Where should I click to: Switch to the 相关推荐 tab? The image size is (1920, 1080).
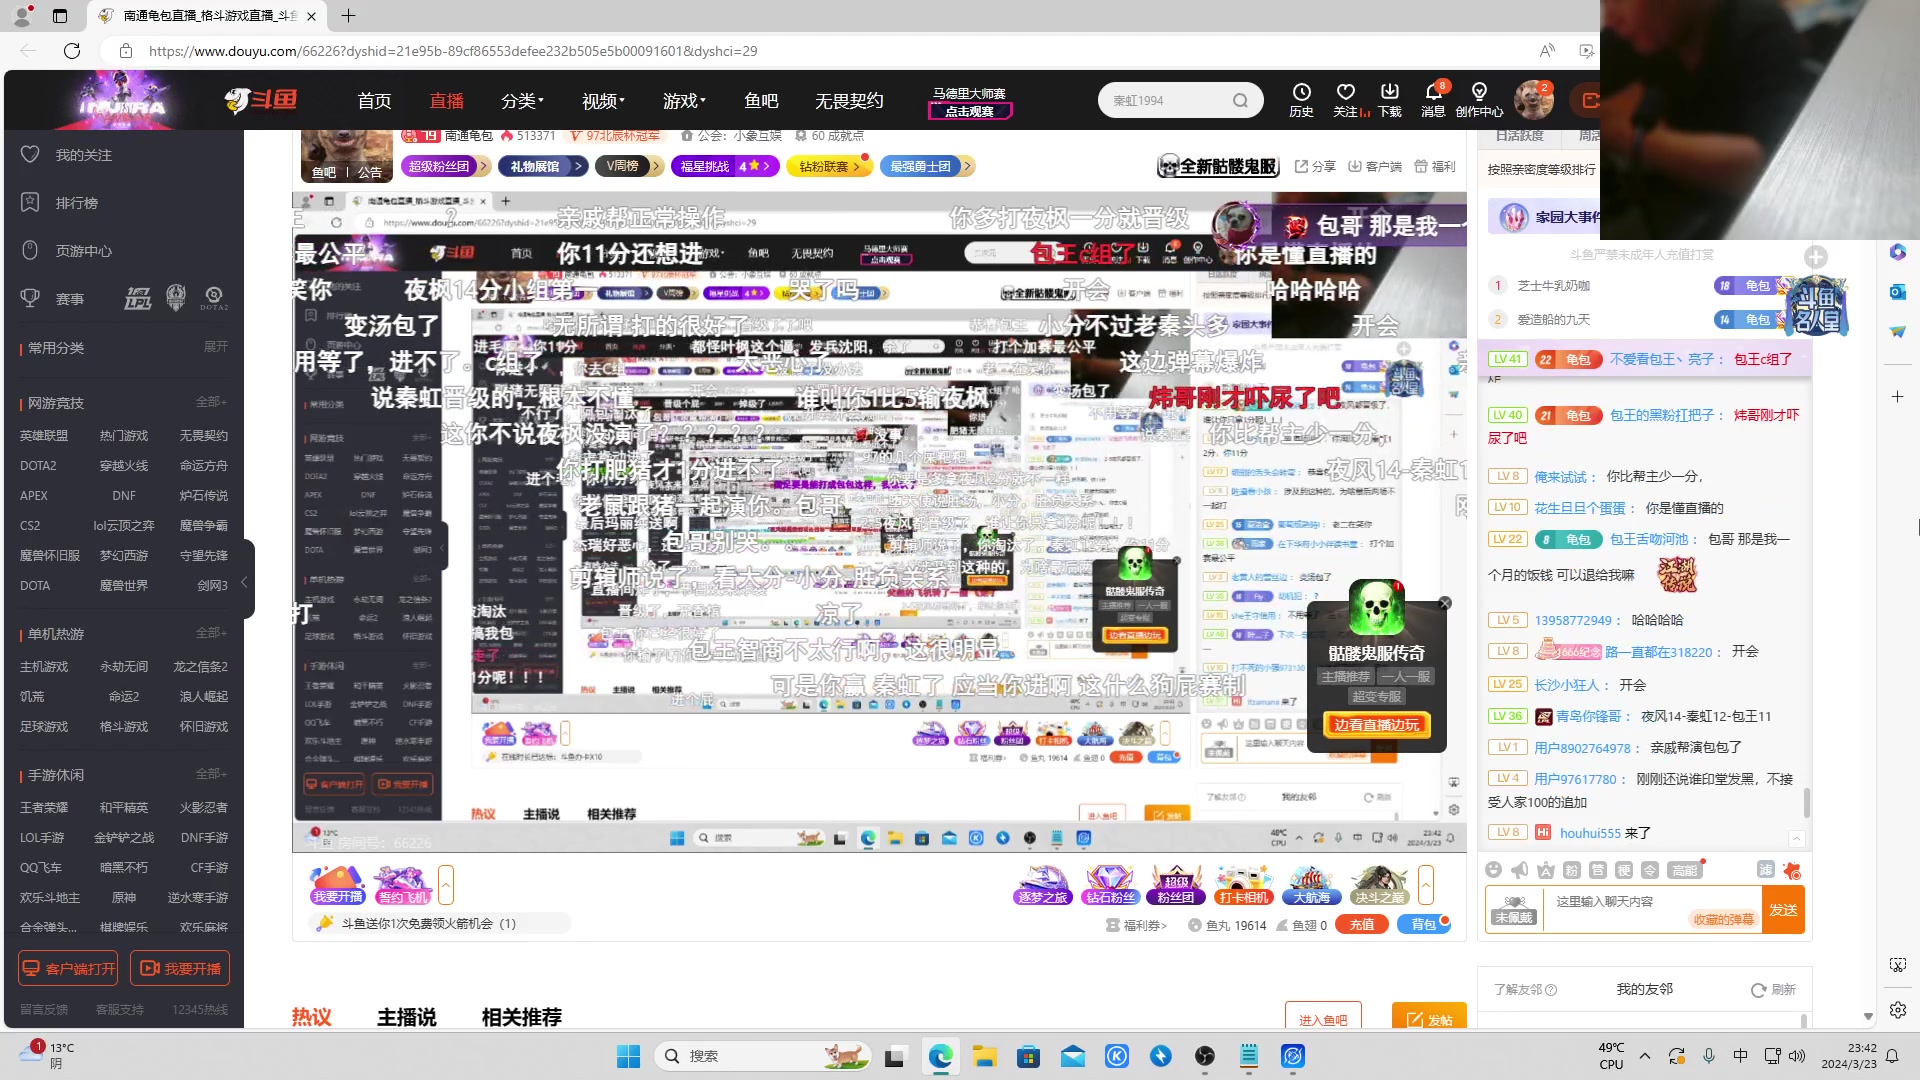point(522,1017)
